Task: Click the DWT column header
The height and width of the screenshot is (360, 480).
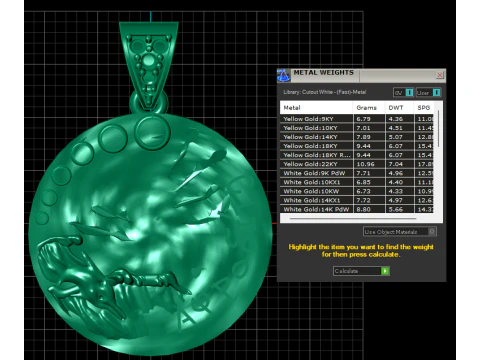Action: pyautogui.click(x=400, y=108)
